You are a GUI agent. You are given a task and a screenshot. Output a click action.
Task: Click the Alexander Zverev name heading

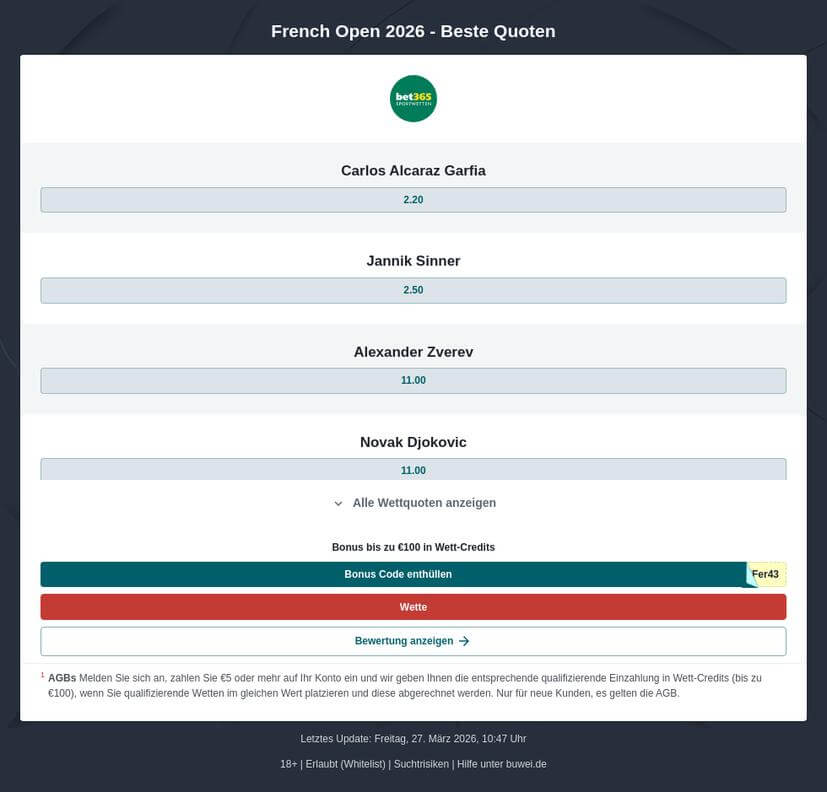[413, 352]
